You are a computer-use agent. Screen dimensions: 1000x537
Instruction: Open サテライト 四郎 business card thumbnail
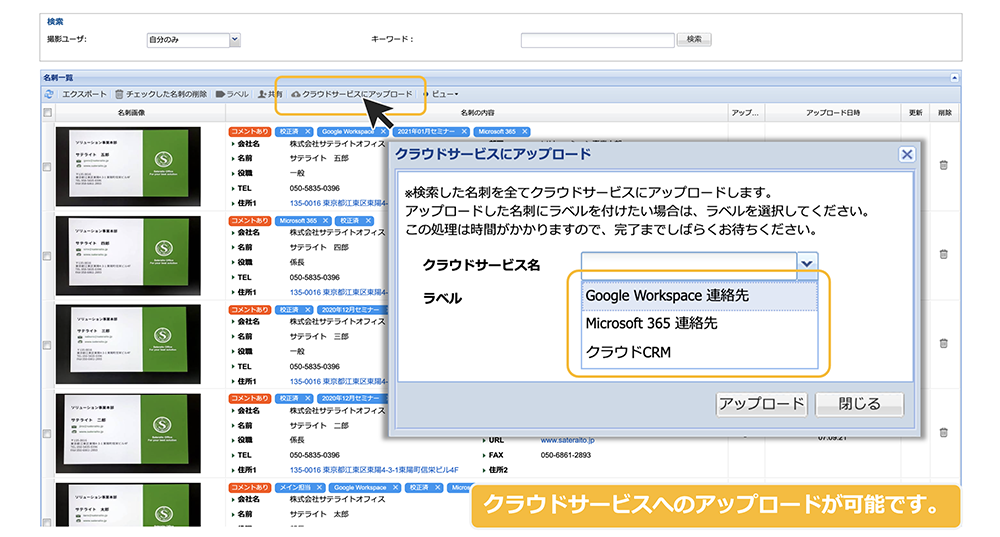[128, 255]
